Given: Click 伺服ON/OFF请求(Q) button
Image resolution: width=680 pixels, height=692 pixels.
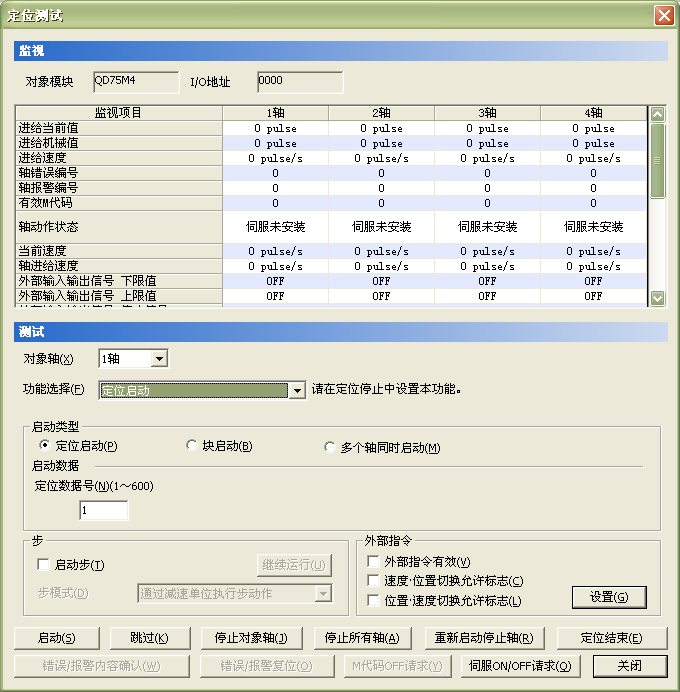Looking at the screenshot, I should (x=518, y=666).
